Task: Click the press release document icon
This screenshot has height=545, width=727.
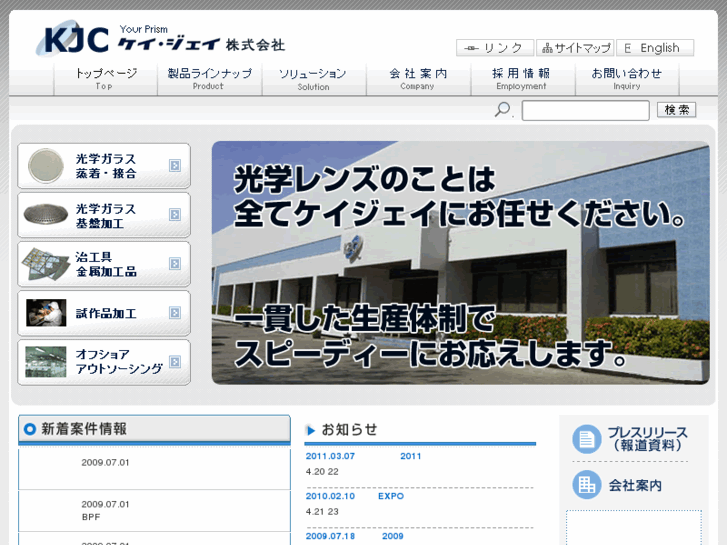Action: [587, 439]
